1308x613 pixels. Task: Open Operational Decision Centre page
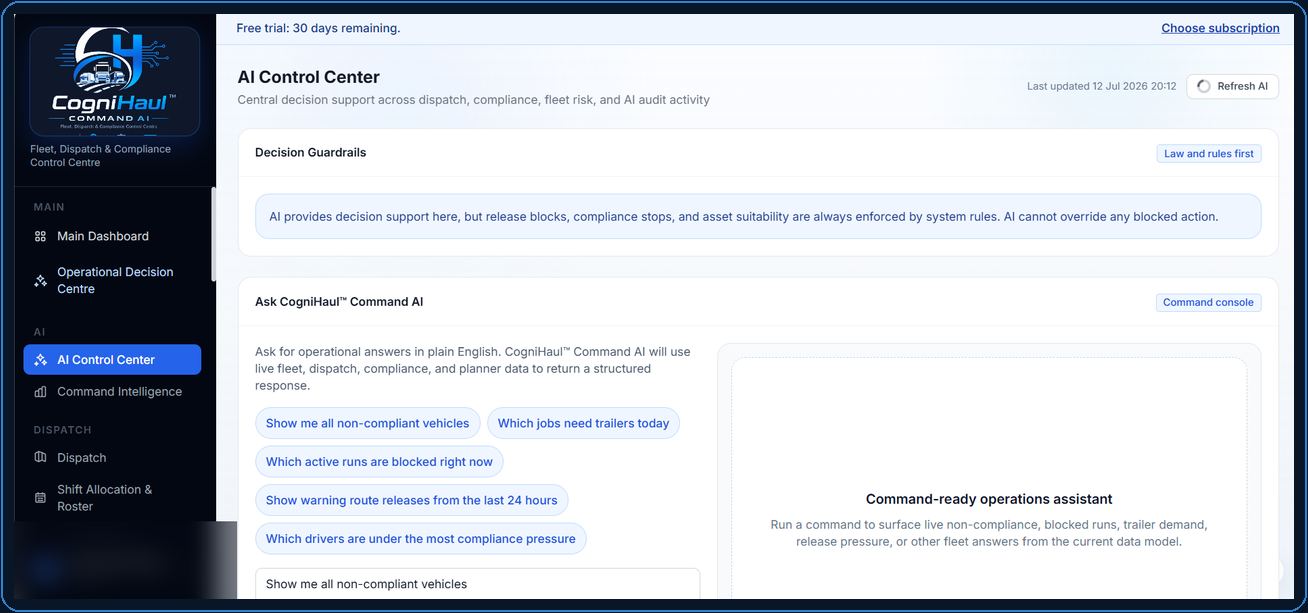point(112,280)
